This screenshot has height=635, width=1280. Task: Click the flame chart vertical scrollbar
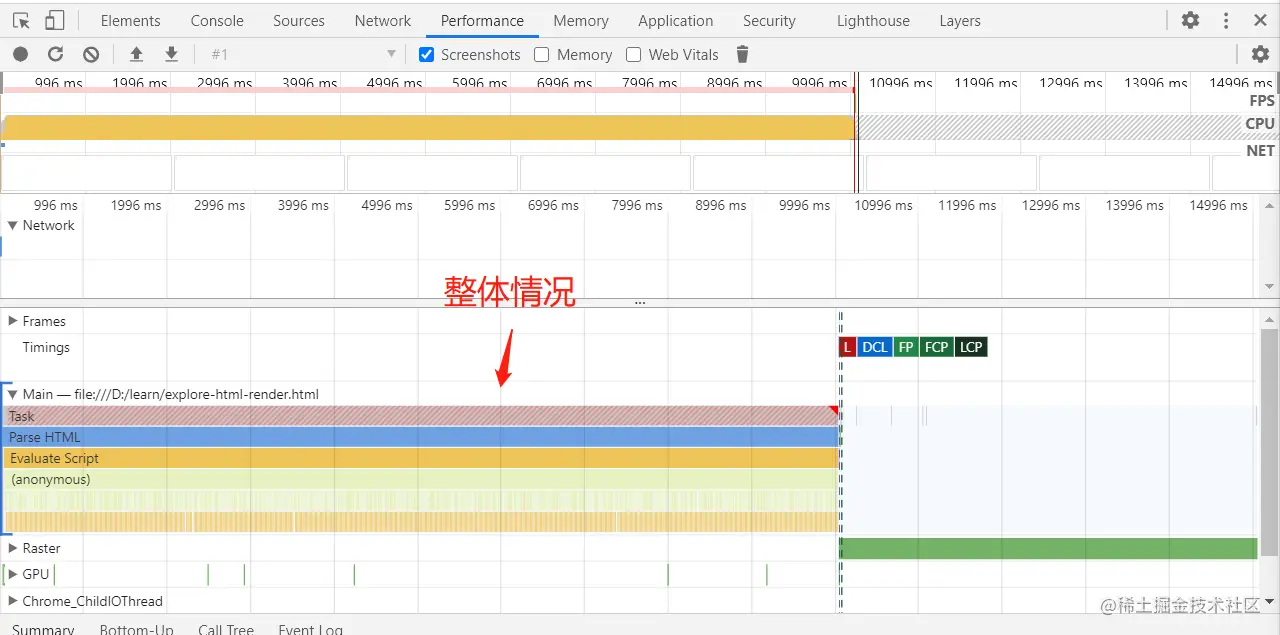pos(1269,441)
